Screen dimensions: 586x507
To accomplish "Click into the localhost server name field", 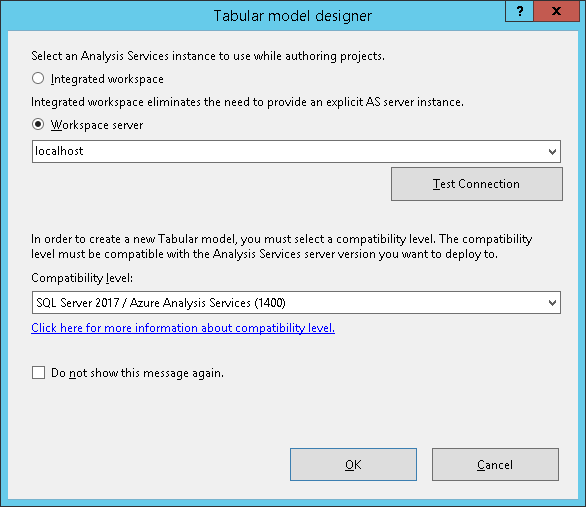I will (290, 151).
